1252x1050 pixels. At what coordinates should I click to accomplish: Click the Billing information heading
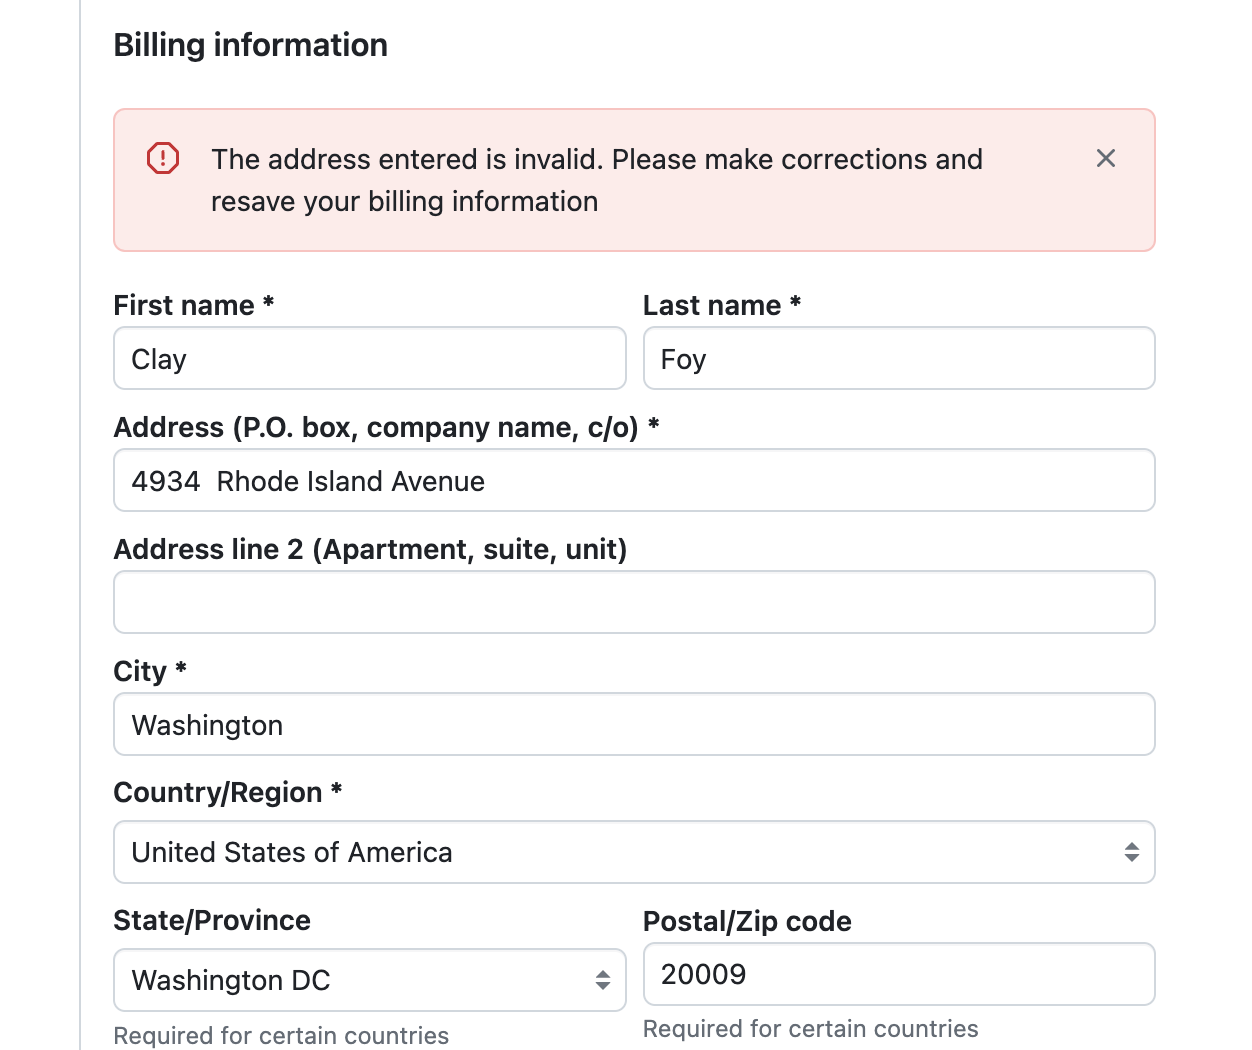251,45
